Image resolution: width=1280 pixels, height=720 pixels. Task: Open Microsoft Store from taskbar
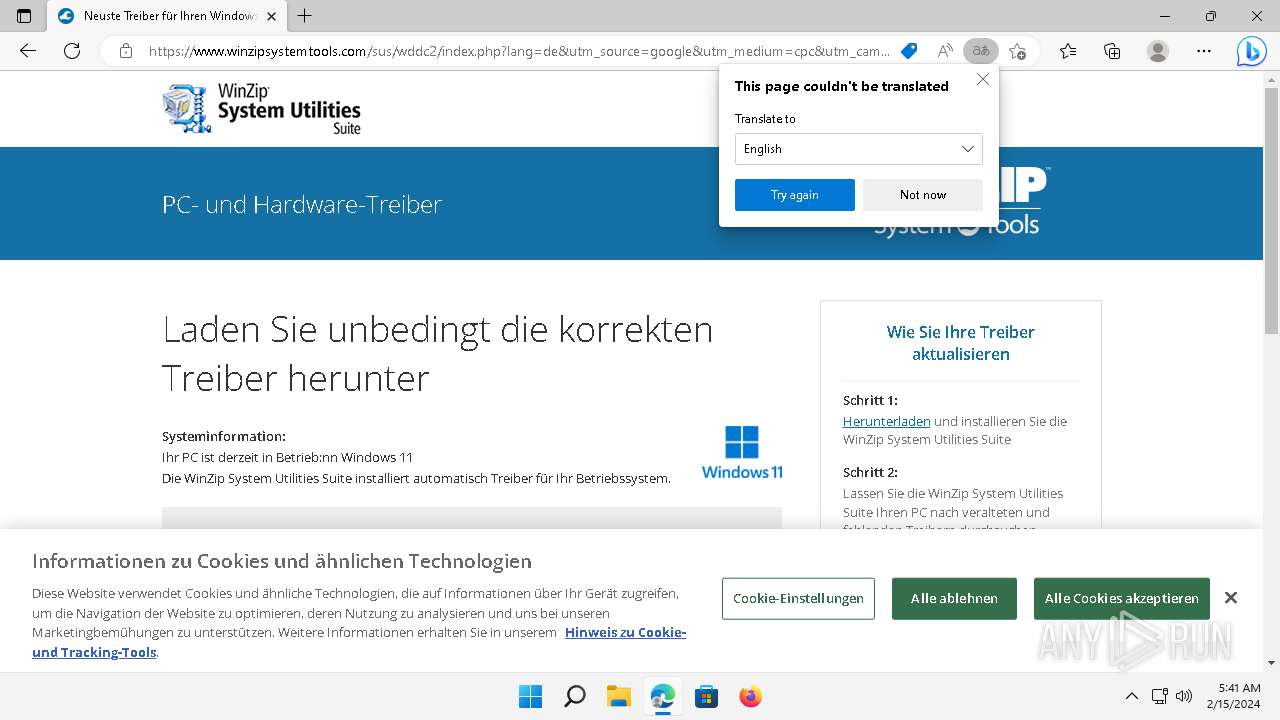(x=706, y=696)
